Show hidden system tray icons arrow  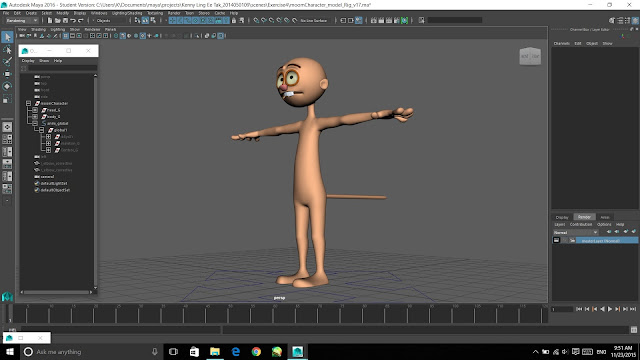(x=536, y=351)
